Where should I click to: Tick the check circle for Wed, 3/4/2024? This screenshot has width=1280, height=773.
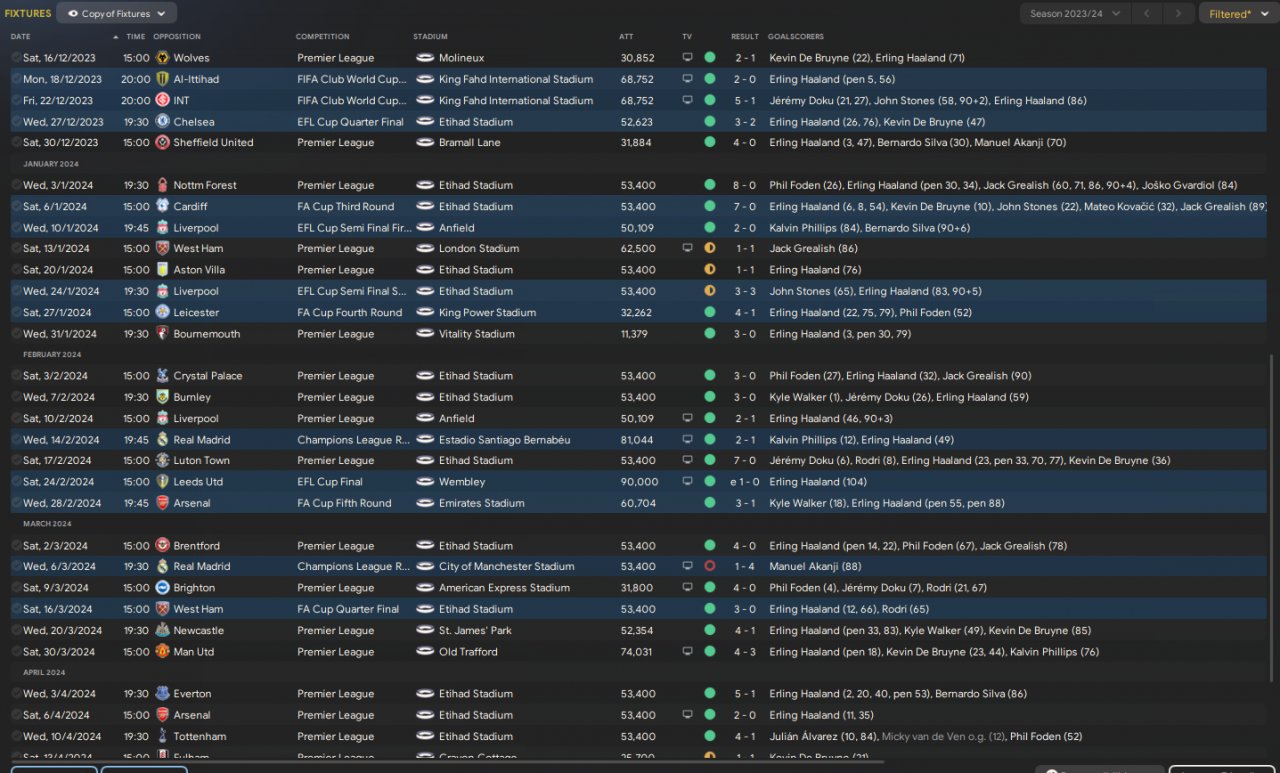[16, 694]
